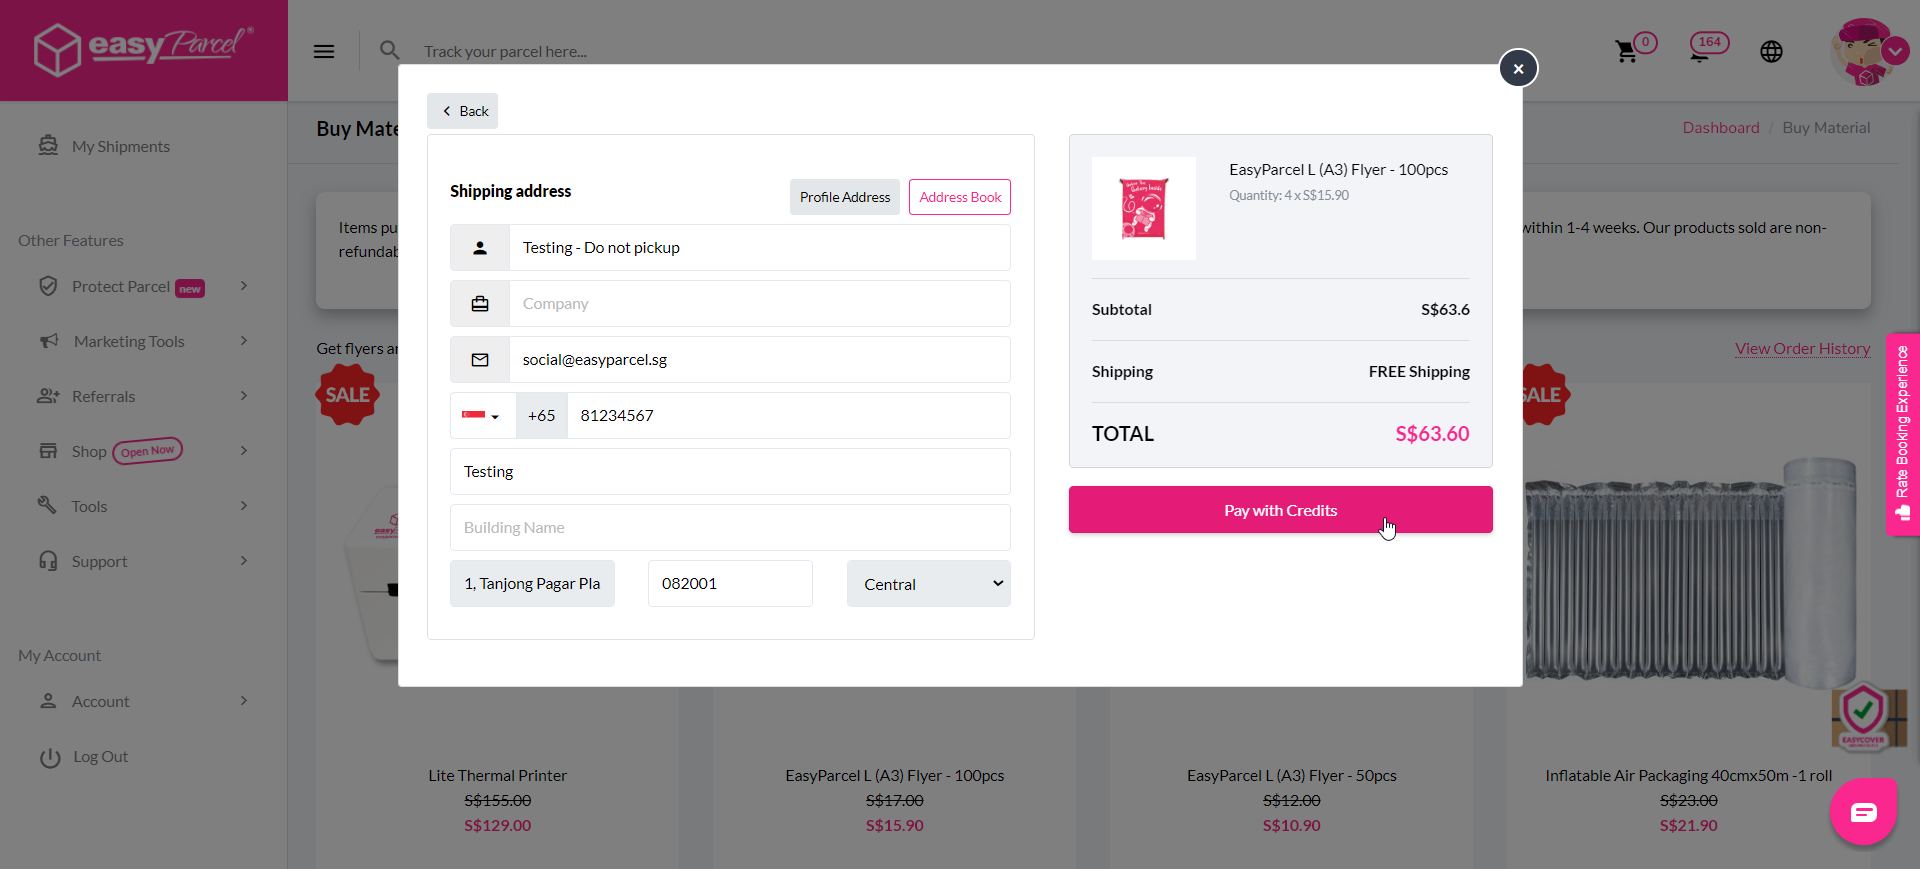Click the envelope icon beside email field
This screenshot has width=1920, height=869.
[480, 360]
